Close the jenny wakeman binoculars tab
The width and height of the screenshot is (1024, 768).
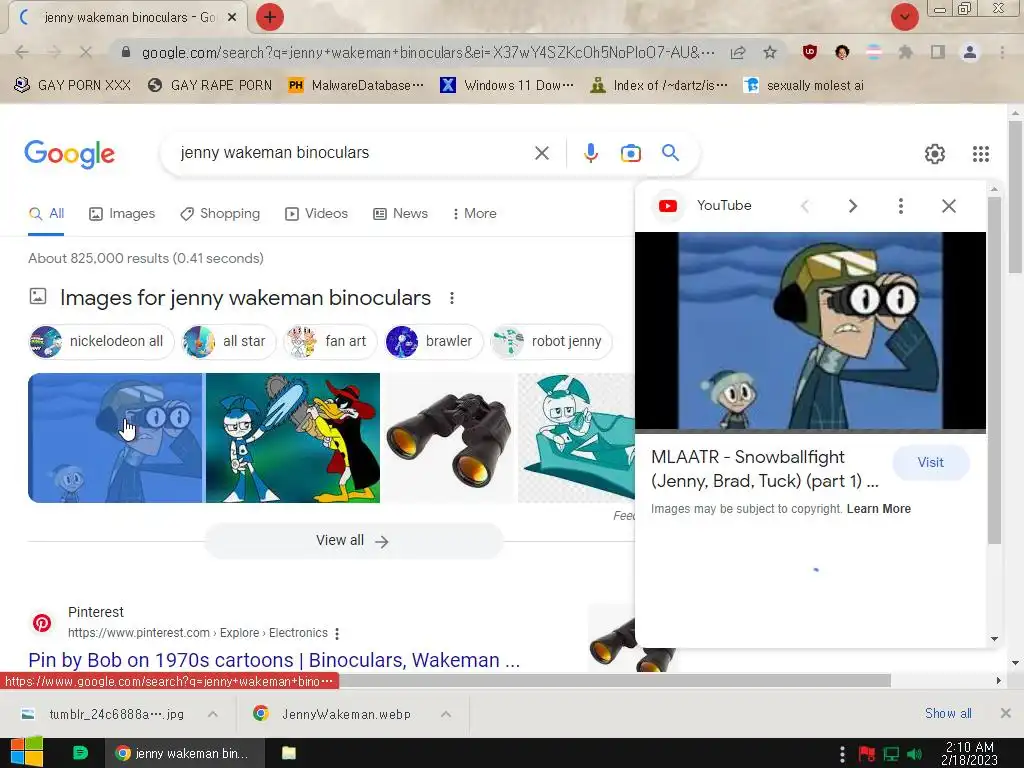coord(232,18)
